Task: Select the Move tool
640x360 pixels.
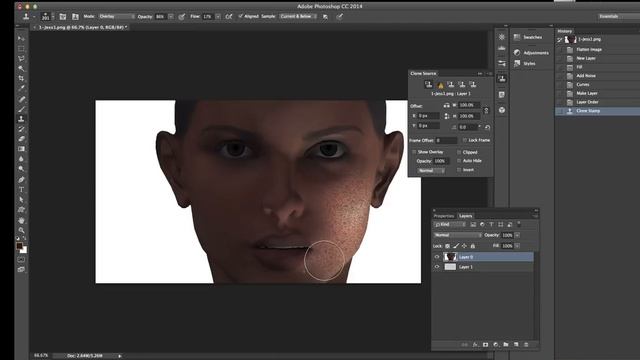Action: point(21,38)
